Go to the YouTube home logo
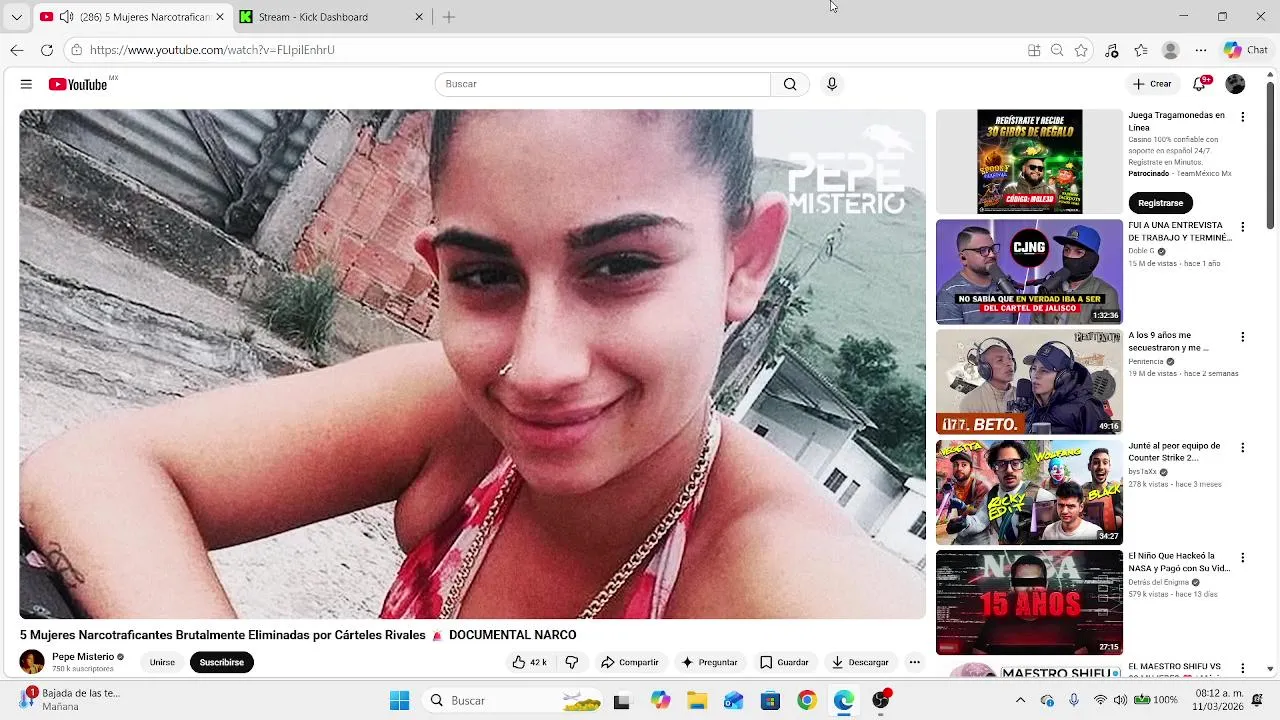The image size is (1280, 720). pyautogui.click(x=78, y=85)
